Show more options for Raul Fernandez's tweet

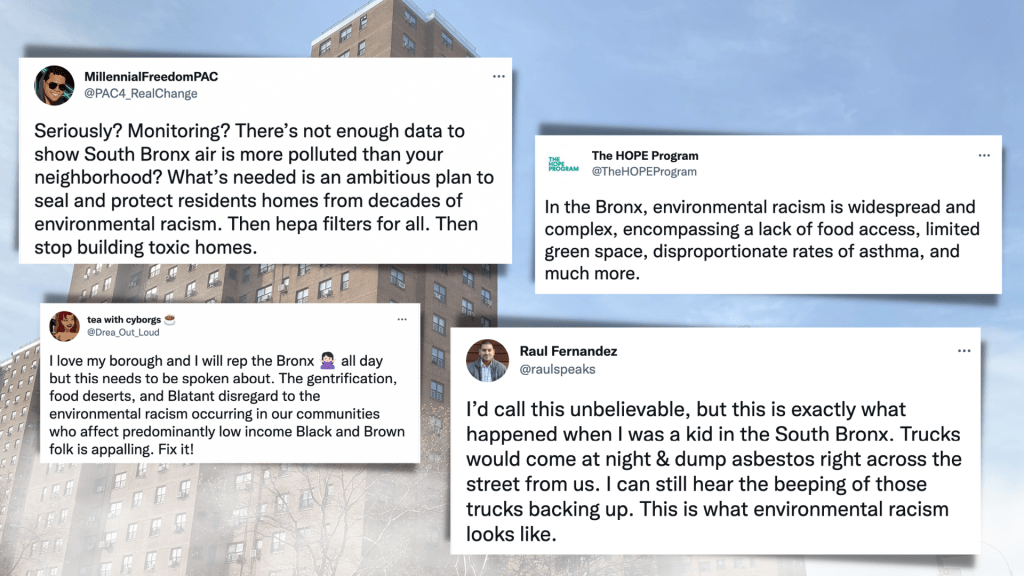click(964, 351)
